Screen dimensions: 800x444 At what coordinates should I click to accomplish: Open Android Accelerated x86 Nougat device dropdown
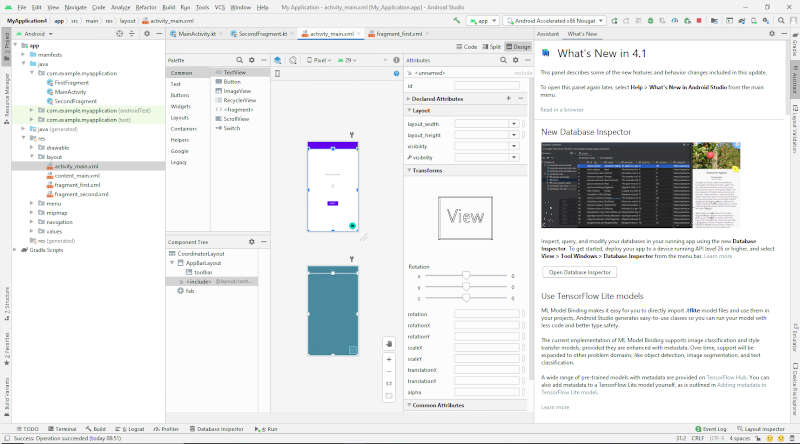pos(554,21)
